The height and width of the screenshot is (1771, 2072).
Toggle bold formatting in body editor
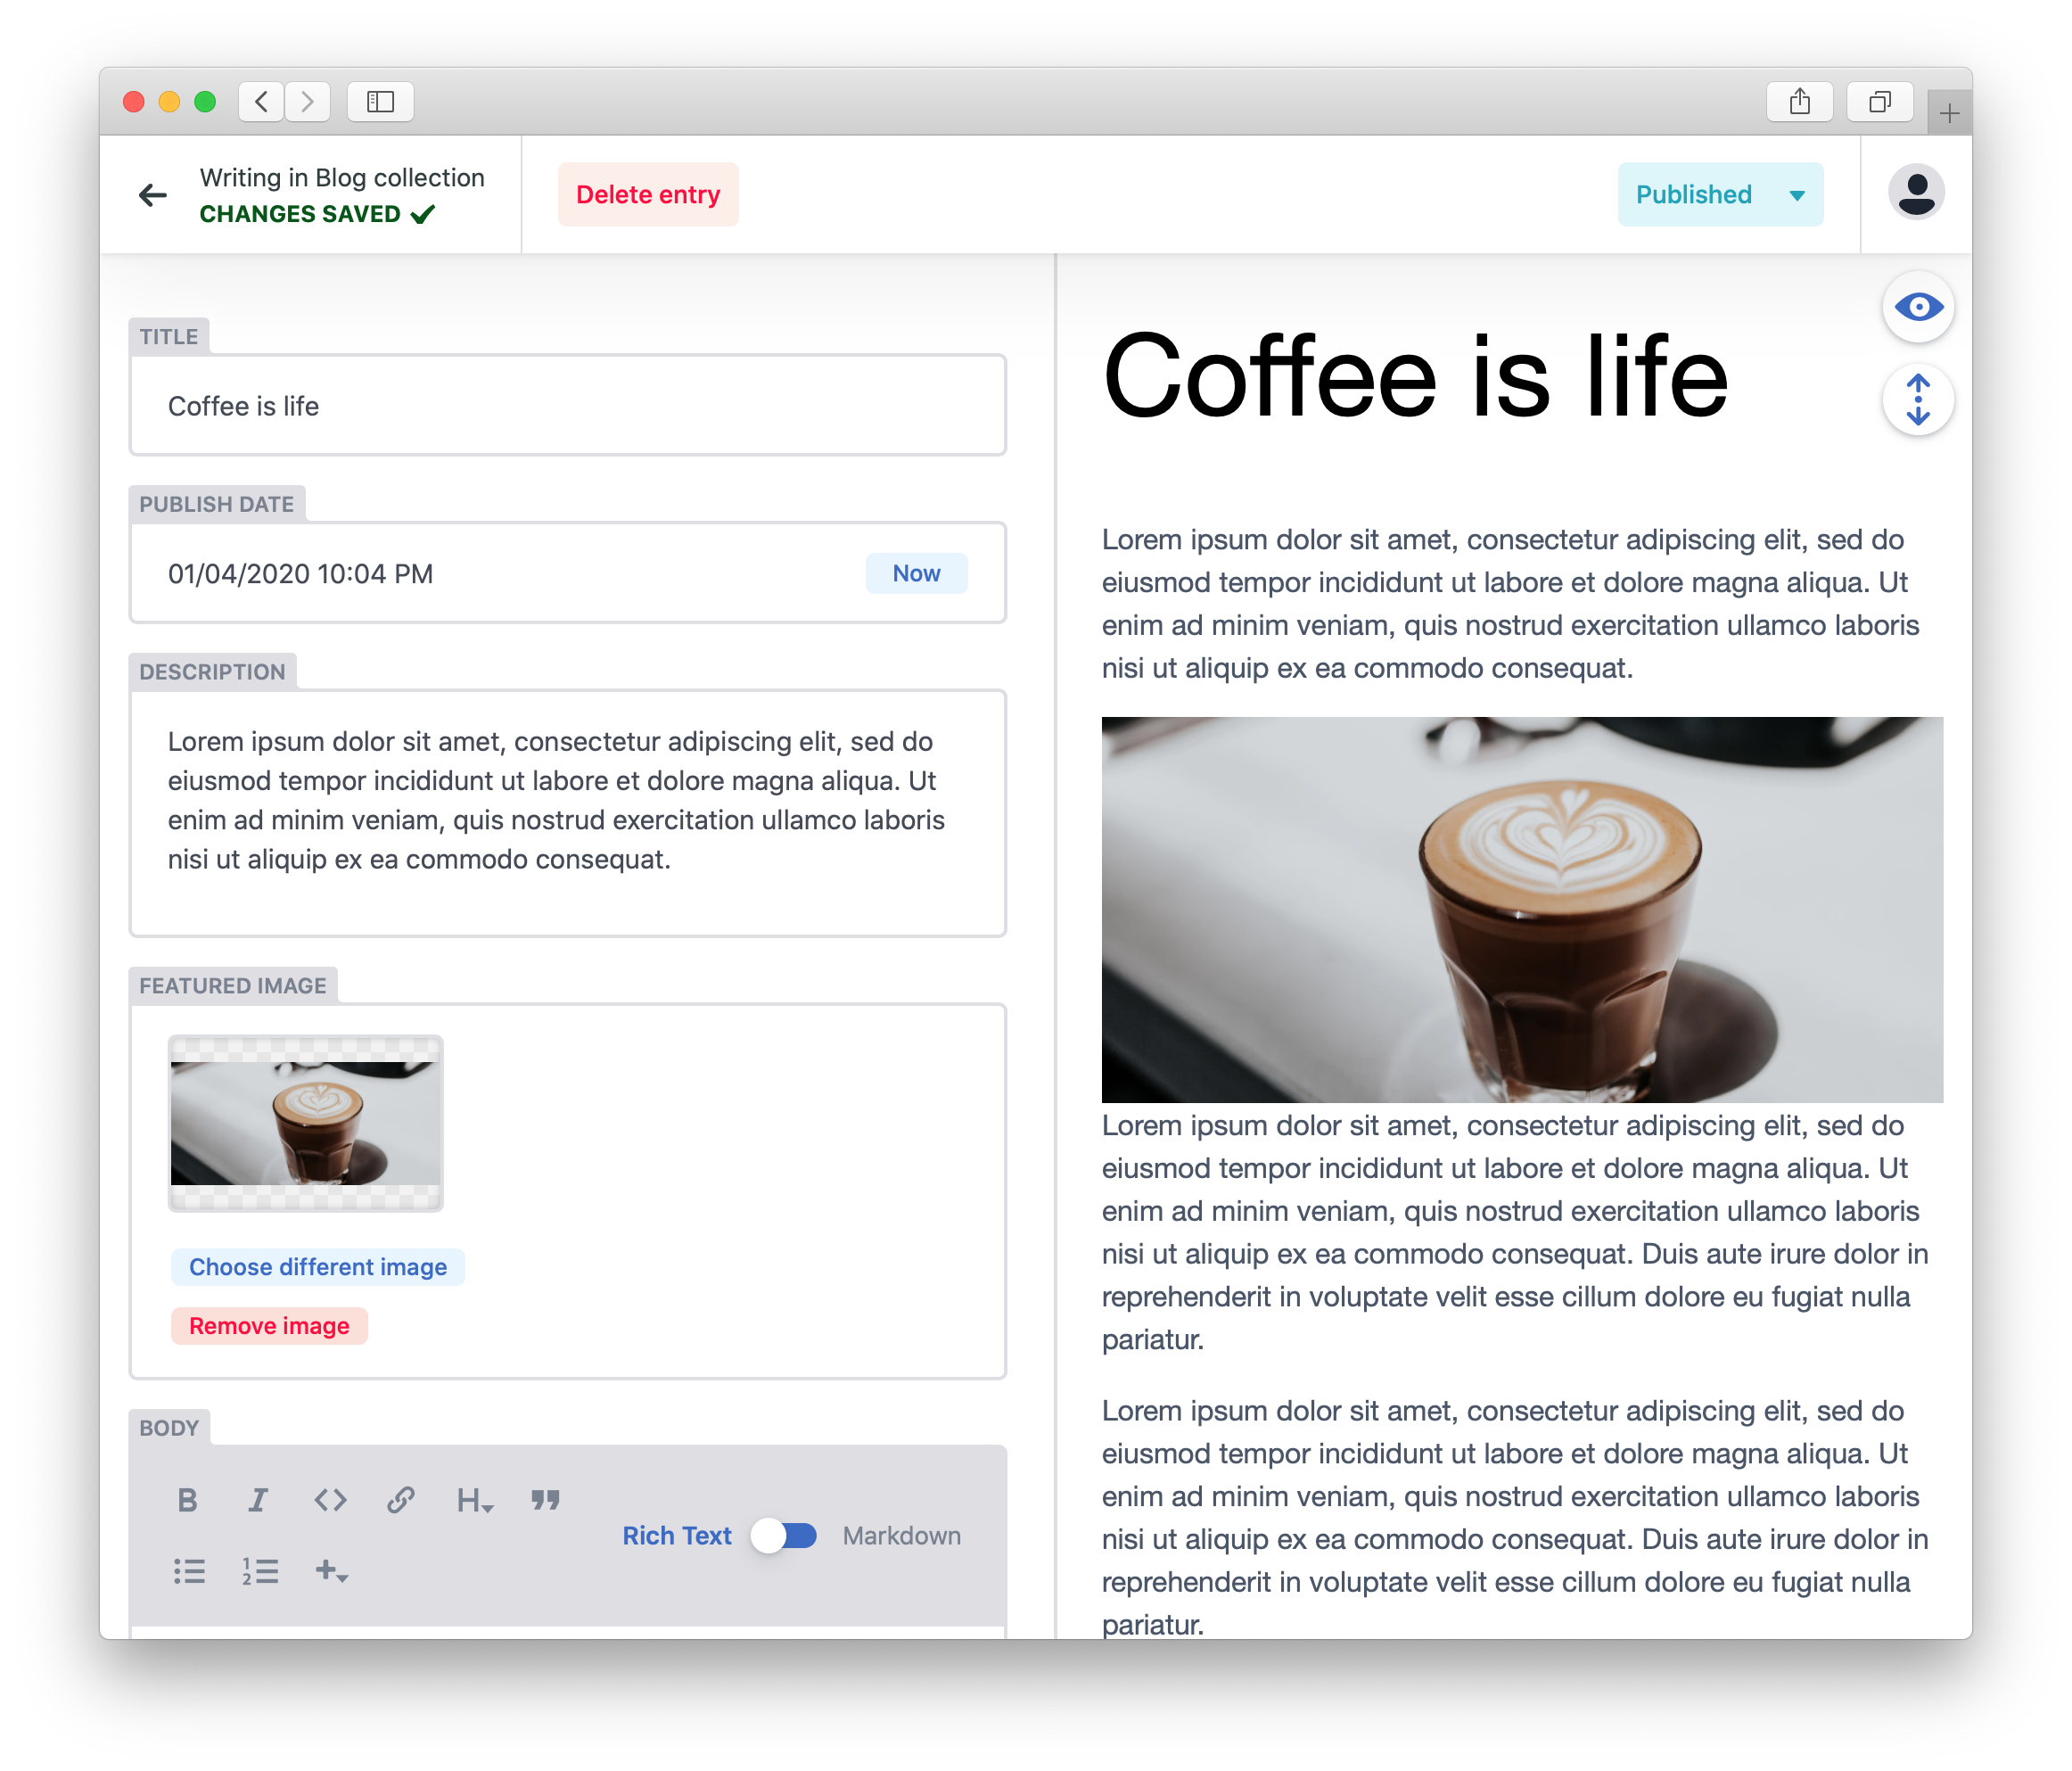point(187,1499)
